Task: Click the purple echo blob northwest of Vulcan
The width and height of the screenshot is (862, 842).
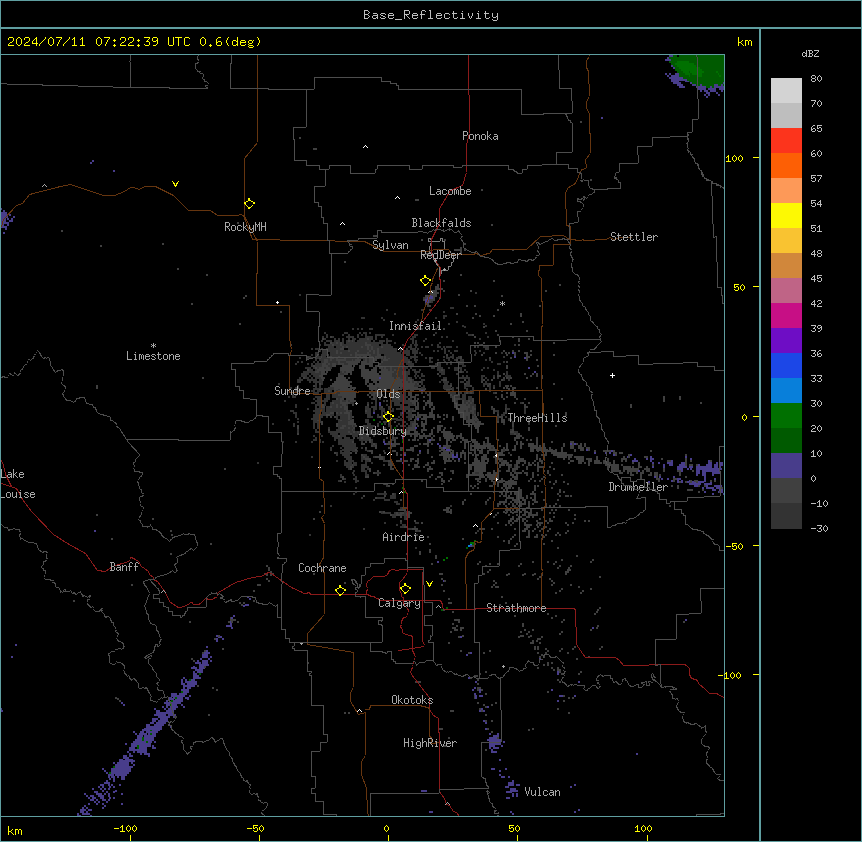Action: (494, 743)
